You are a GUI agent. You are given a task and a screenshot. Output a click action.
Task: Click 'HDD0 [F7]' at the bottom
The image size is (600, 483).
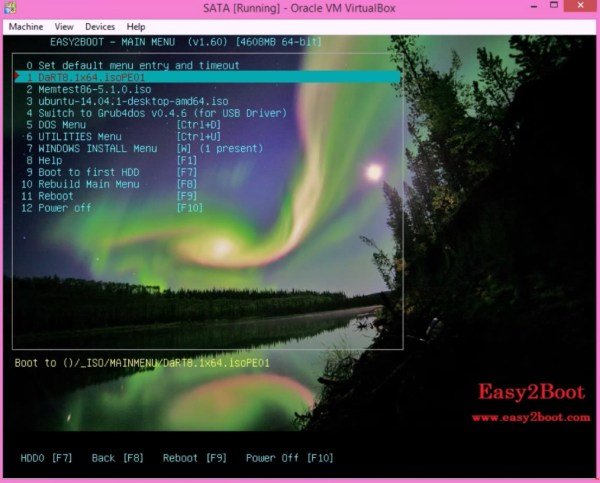click(46, 458)
